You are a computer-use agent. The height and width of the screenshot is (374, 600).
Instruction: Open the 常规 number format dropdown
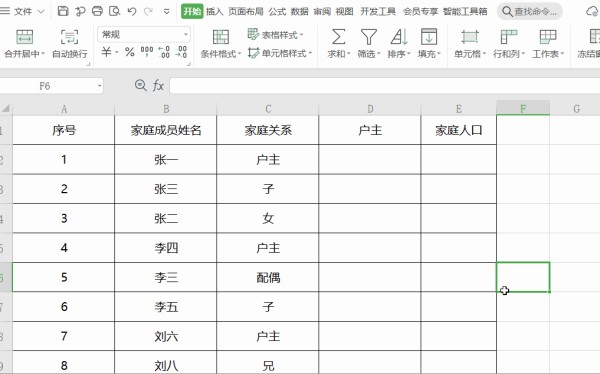point(144,34)
